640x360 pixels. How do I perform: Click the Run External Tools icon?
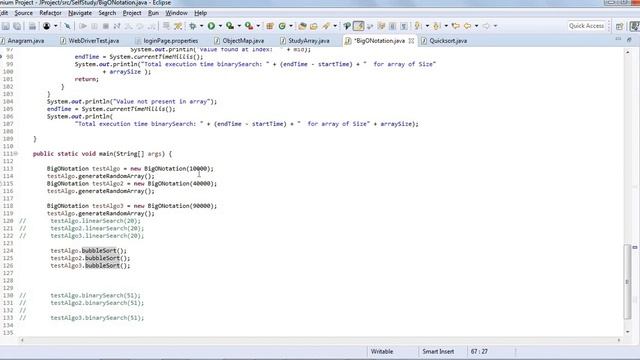[x=249, y=26]
